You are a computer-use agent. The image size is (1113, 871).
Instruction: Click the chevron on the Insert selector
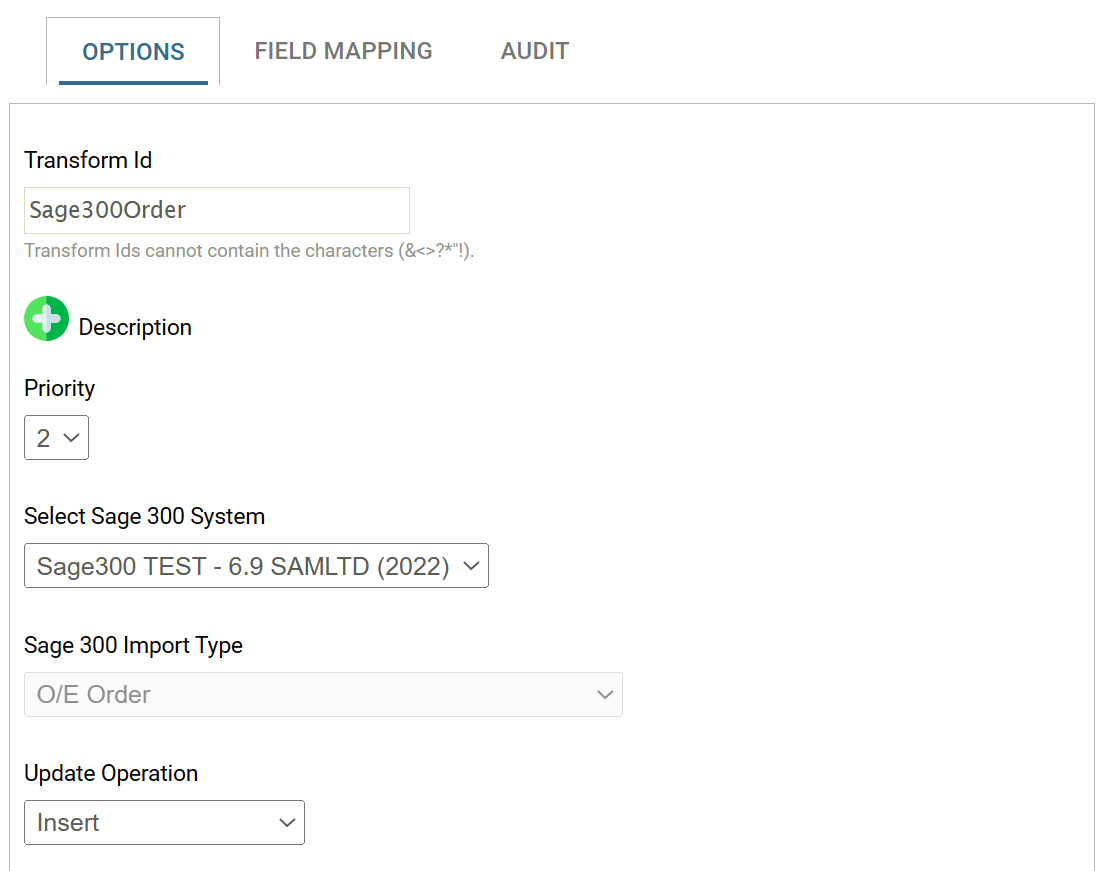coord(287,822)
